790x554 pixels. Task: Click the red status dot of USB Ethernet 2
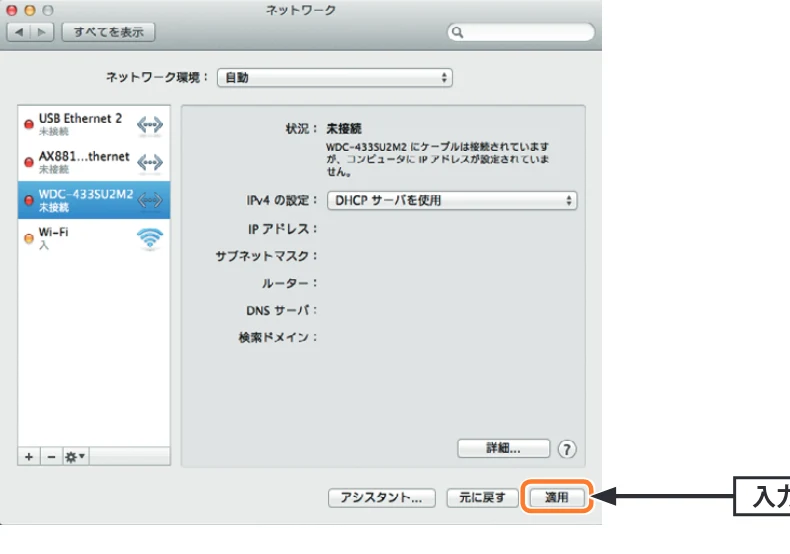click(x=29, y=124)
